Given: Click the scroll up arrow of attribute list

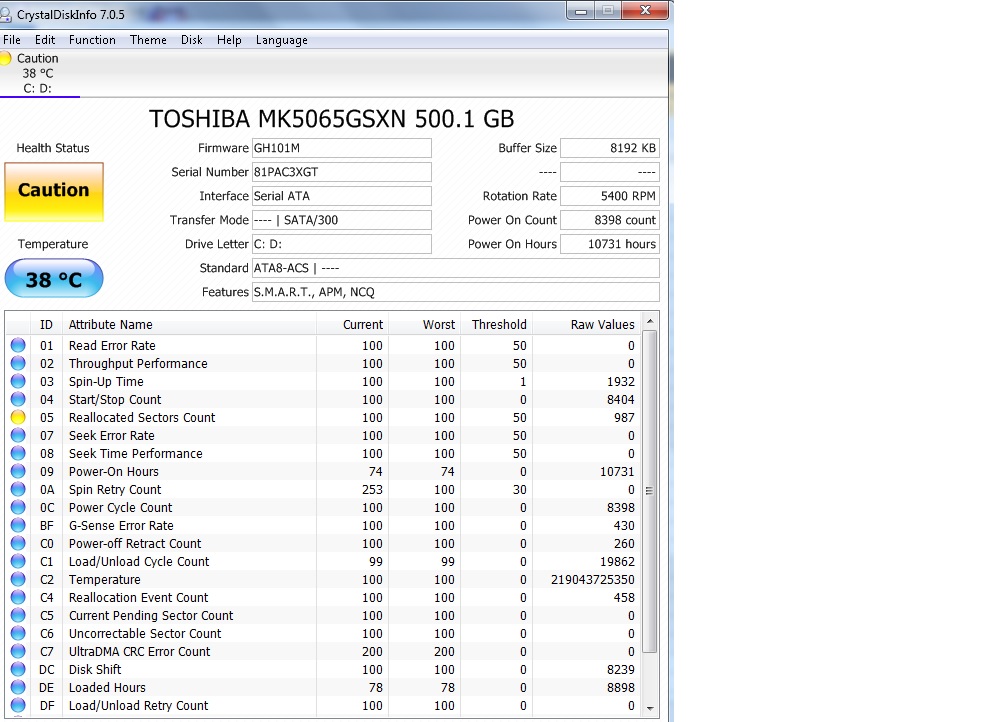Looking at the screenshot, I should 650,321.
